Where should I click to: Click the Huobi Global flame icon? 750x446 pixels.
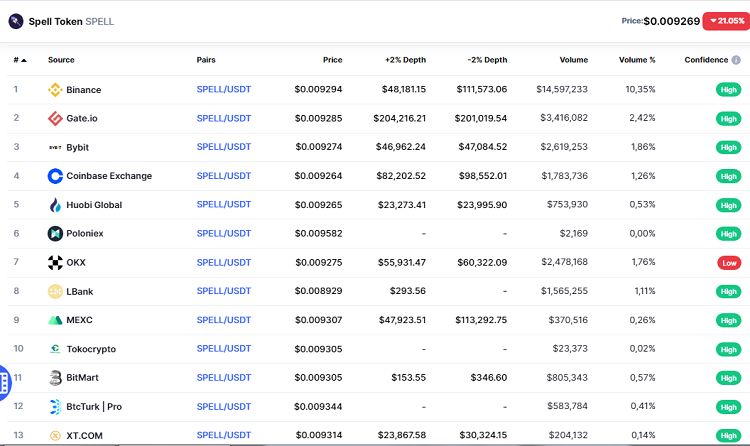tap(55, 205)
